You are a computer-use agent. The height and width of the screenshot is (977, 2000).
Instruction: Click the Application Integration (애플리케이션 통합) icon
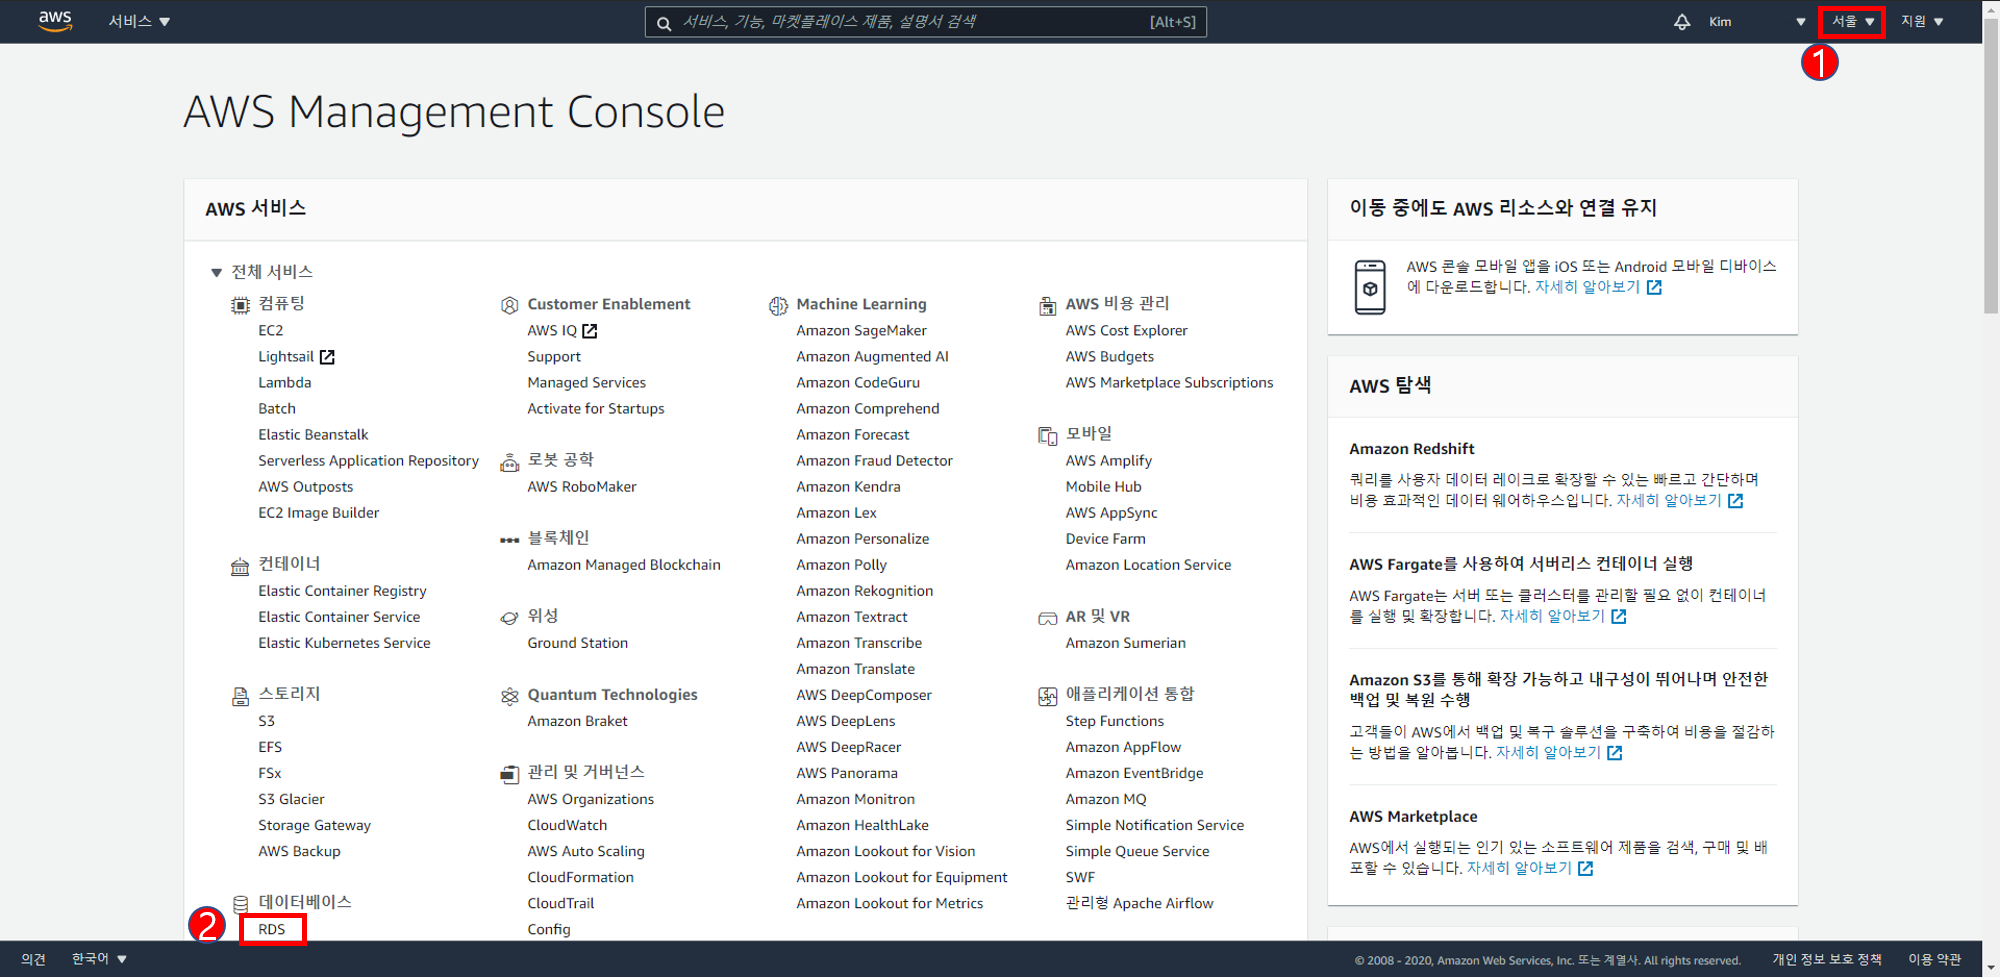(x=1047, y=696)
